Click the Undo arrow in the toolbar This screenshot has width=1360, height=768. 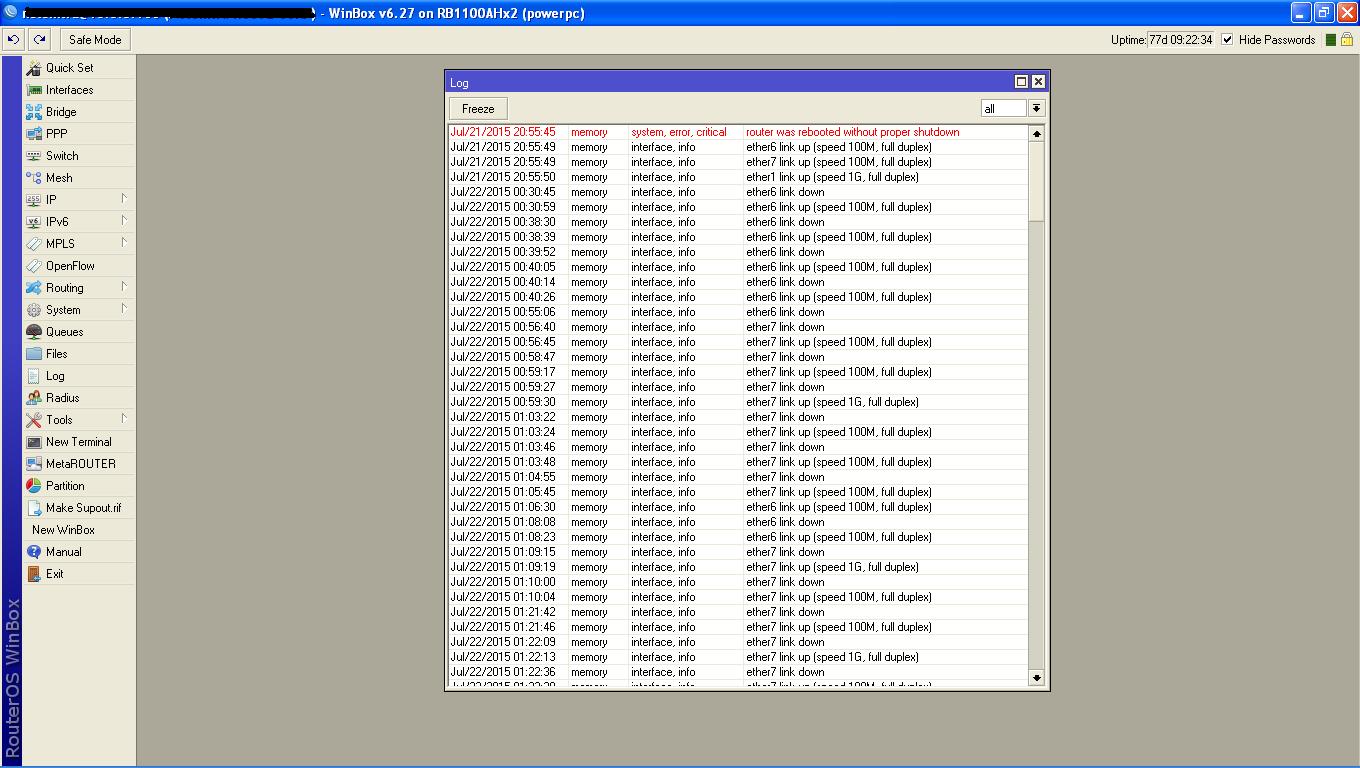(x=14, y=40)
